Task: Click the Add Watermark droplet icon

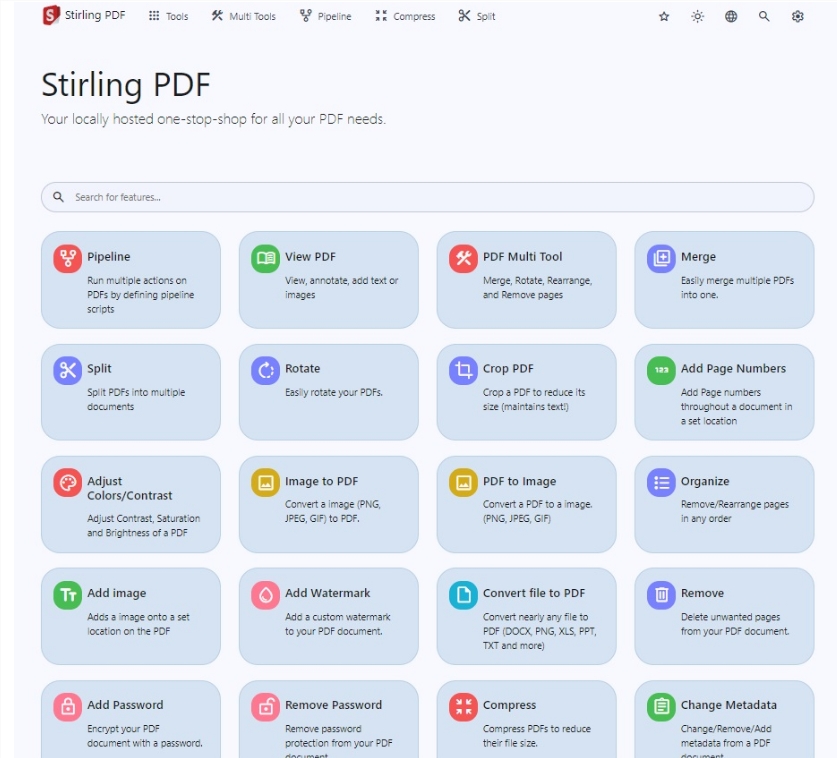Action: tap(265, 595)
